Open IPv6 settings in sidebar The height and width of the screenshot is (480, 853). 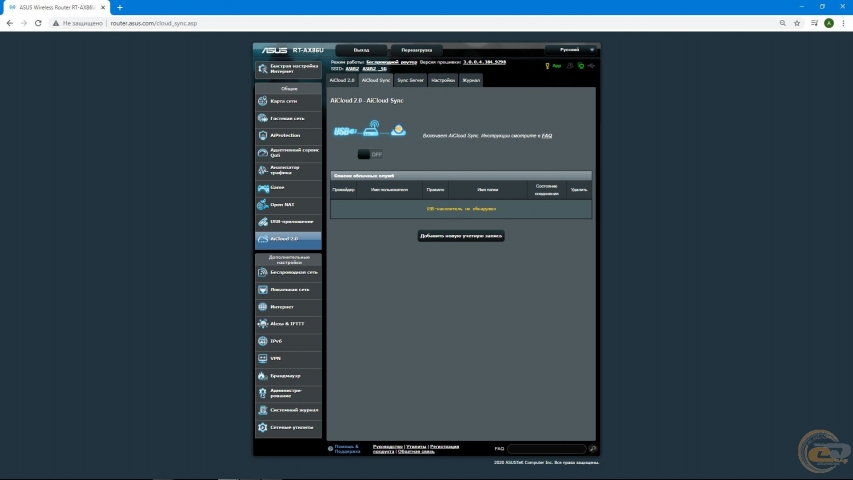[288, 341]
